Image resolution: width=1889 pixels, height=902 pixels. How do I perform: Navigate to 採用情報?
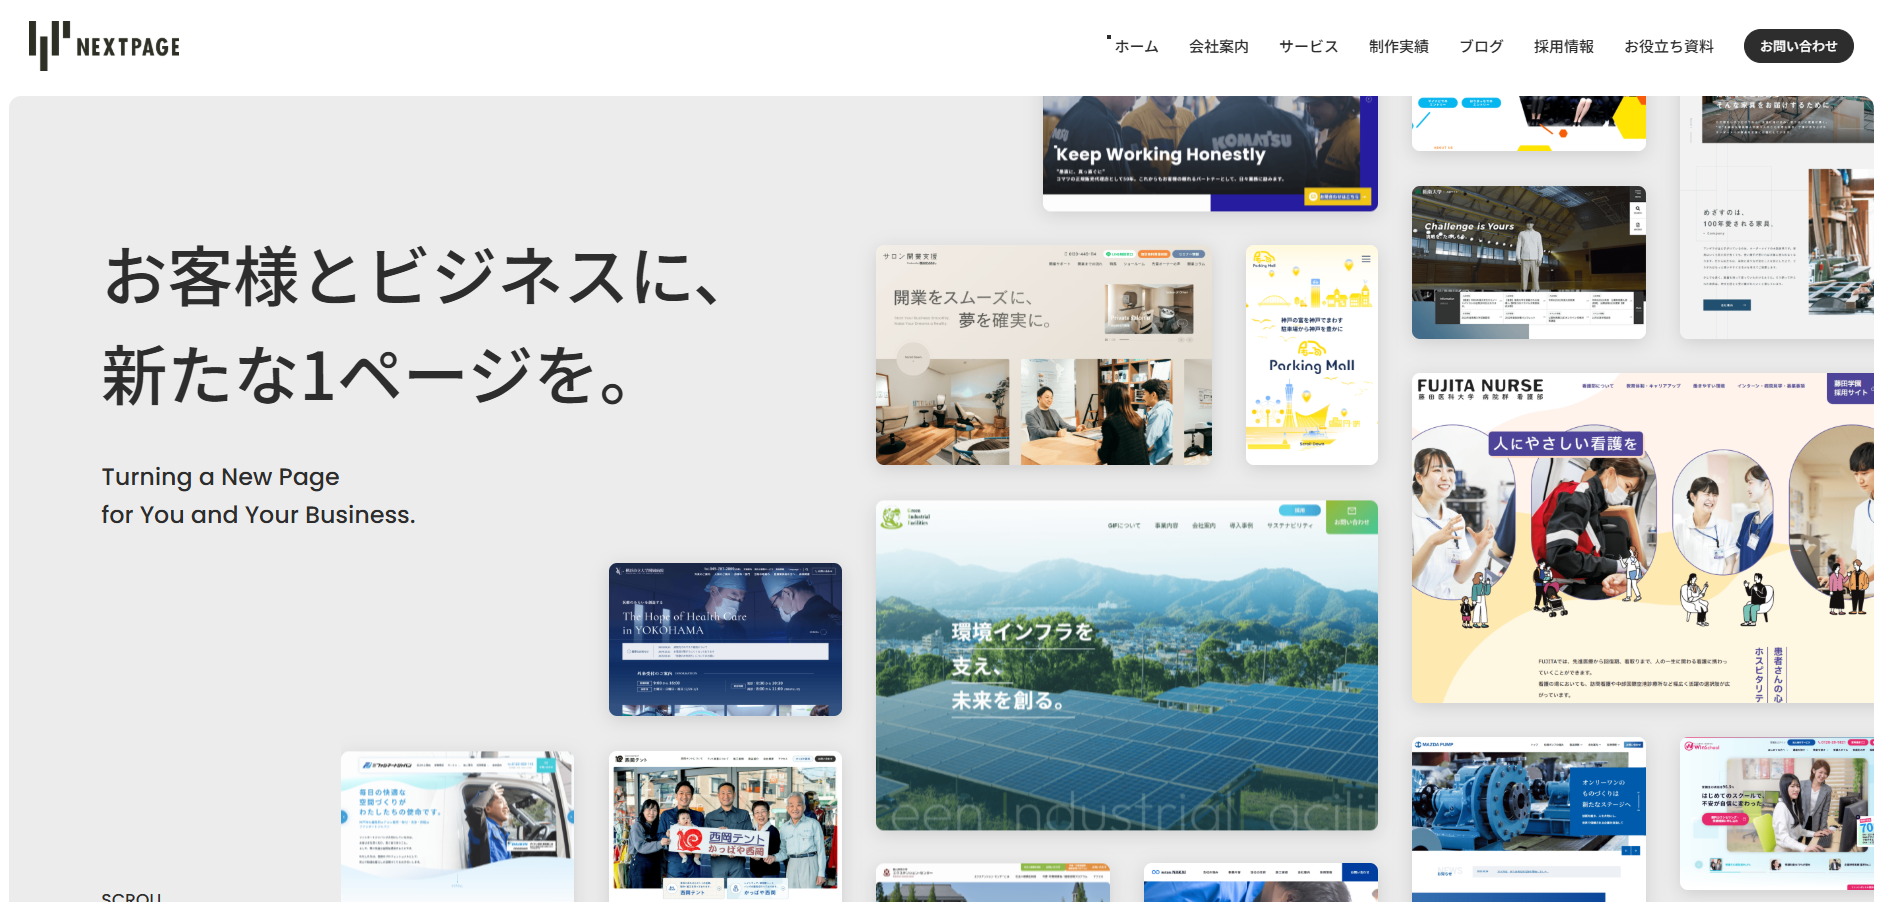pos(1563,46)
